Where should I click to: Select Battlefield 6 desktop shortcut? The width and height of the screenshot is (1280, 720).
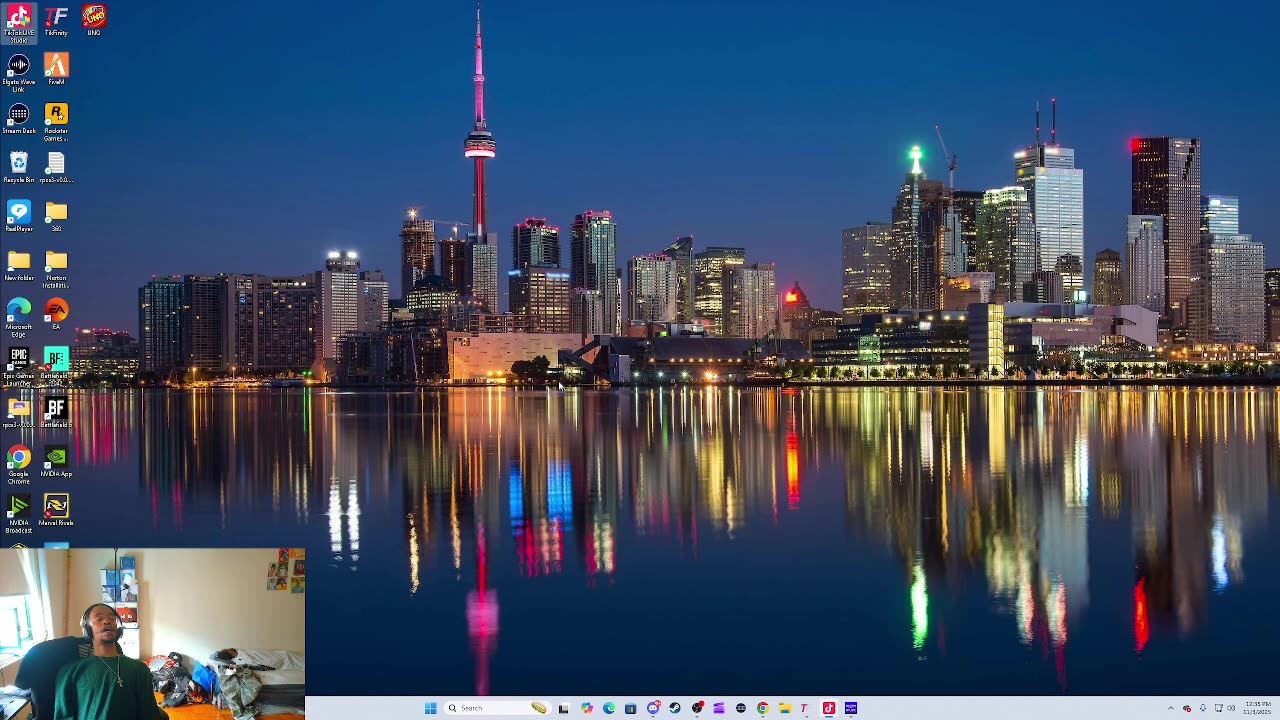pyautogui.click(x=56, y=413)
